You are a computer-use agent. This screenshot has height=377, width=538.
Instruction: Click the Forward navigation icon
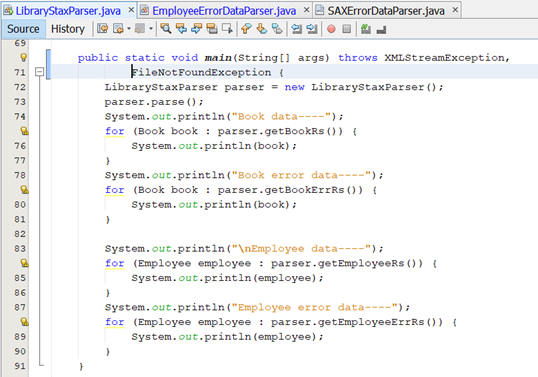coord(139,29)
